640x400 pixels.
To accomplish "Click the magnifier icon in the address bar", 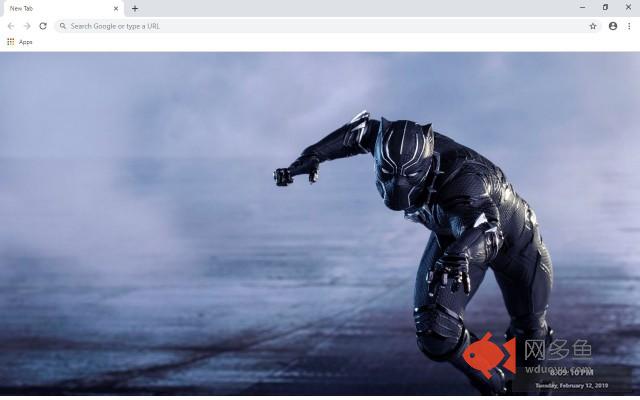I will [x=62, y=26].
